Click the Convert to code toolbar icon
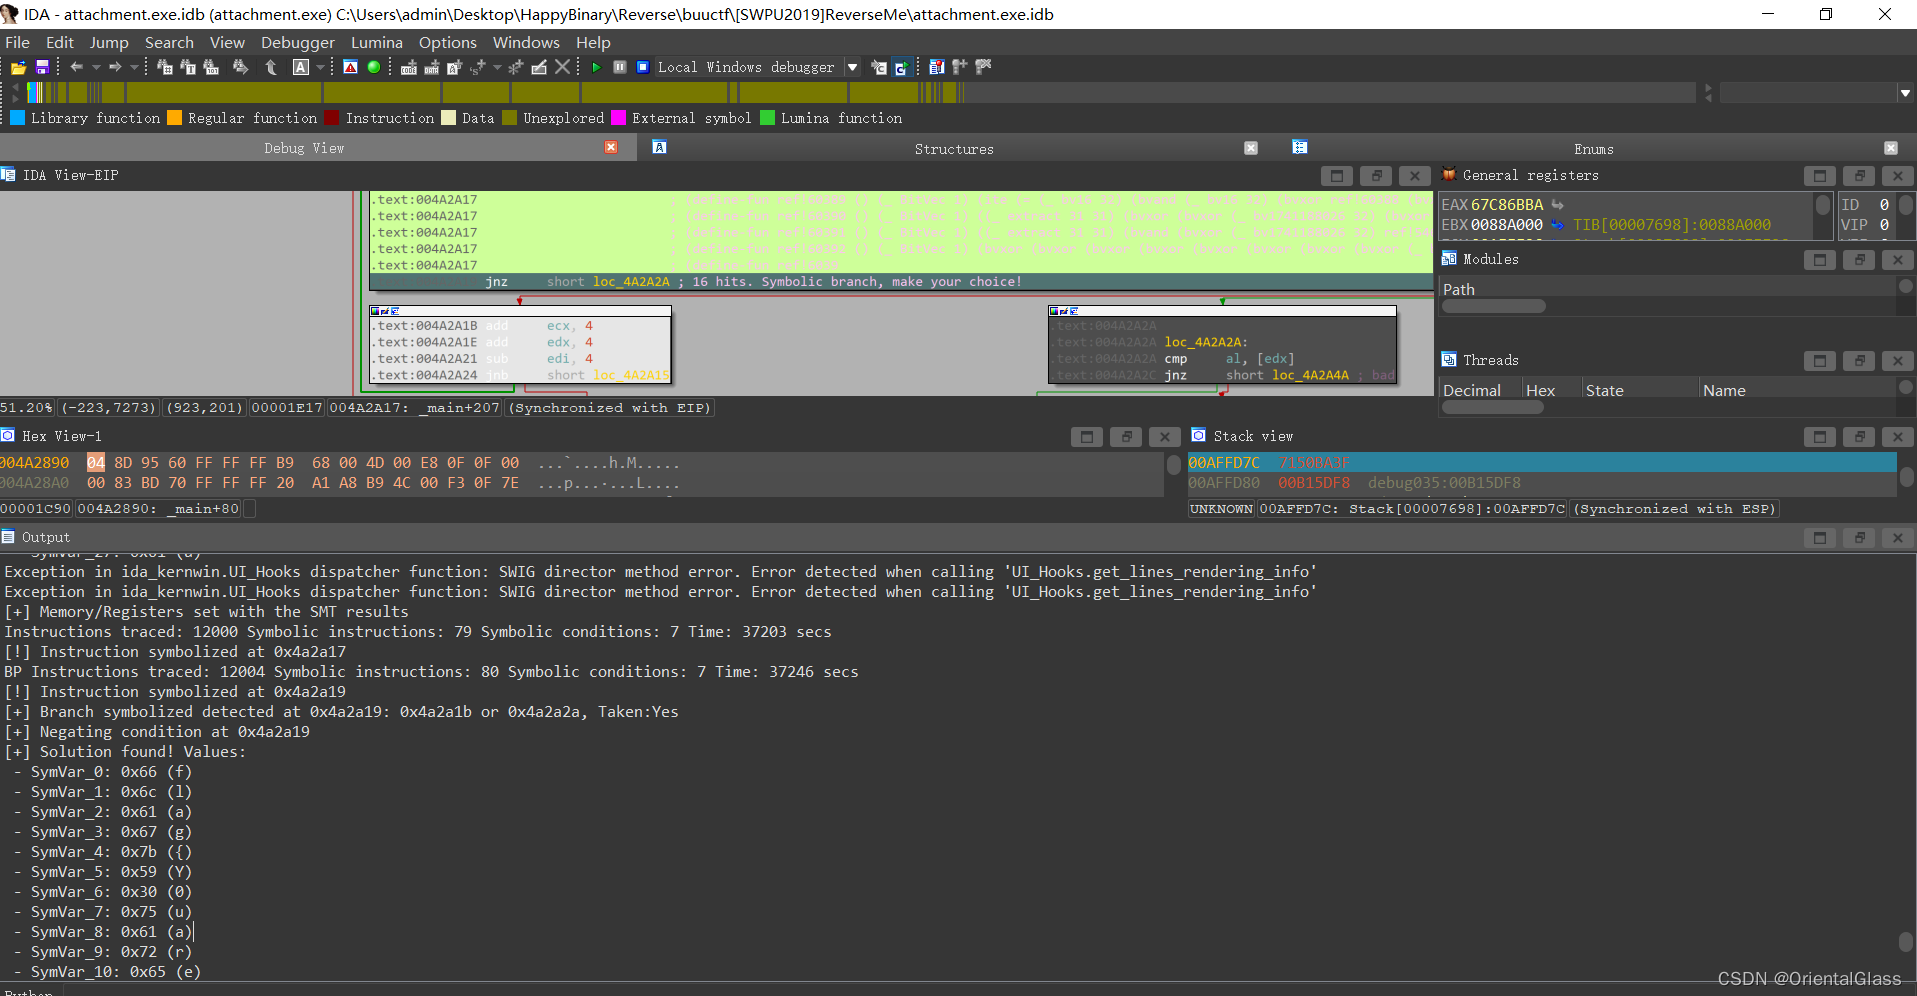The image size is (1917, 996). [409, 67]
